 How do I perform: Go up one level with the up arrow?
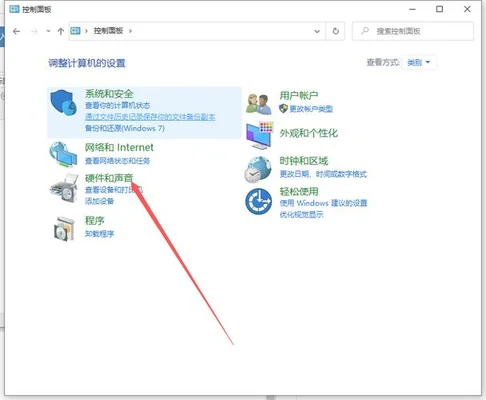coord(61,31)
